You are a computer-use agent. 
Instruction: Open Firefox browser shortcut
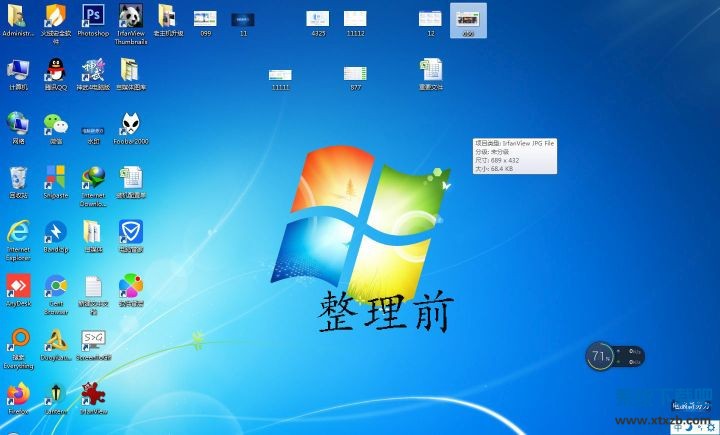tap(18, 393)
